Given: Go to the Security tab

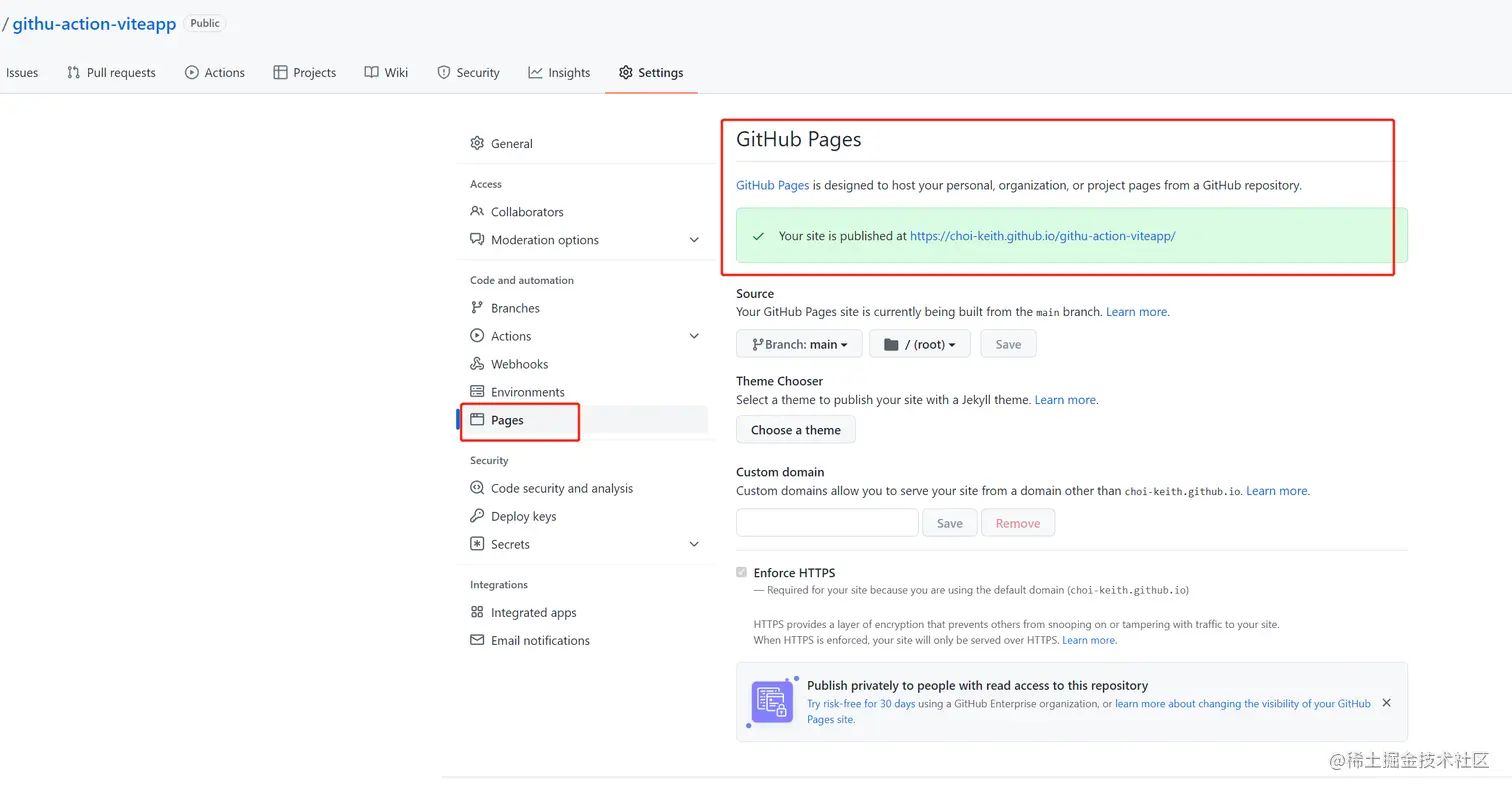Looking at the screenshot, I should pos(468,72).
